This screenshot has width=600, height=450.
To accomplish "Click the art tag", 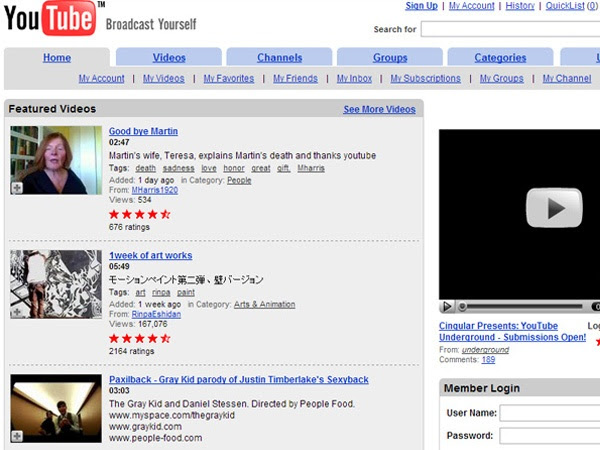I will [x=140, y=292].
